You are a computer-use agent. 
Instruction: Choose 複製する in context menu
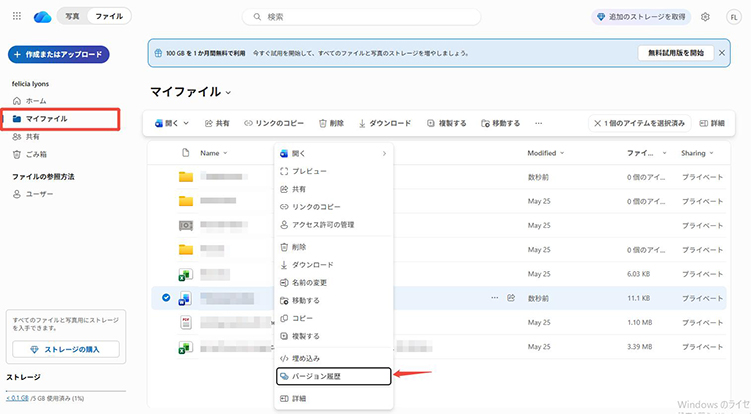click(334, 336)
